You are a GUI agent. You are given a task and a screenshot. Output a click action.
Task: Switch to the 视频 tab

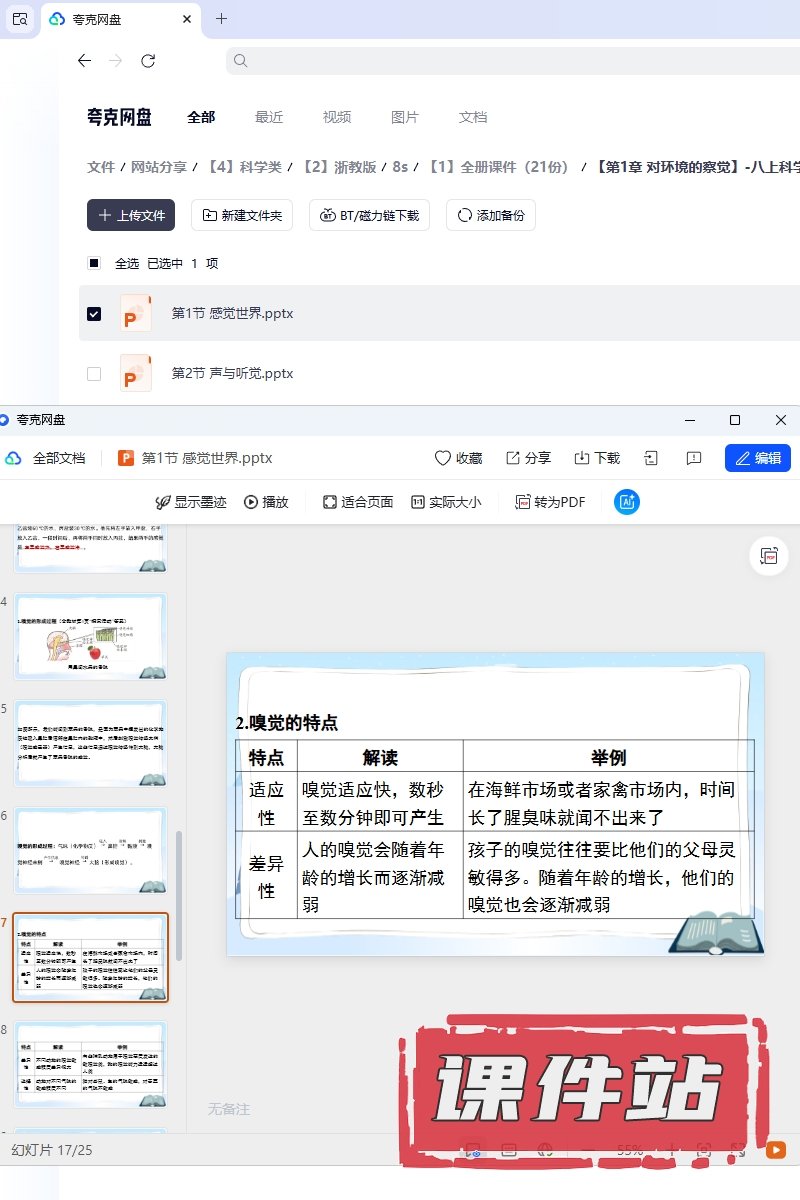point(337,117)
